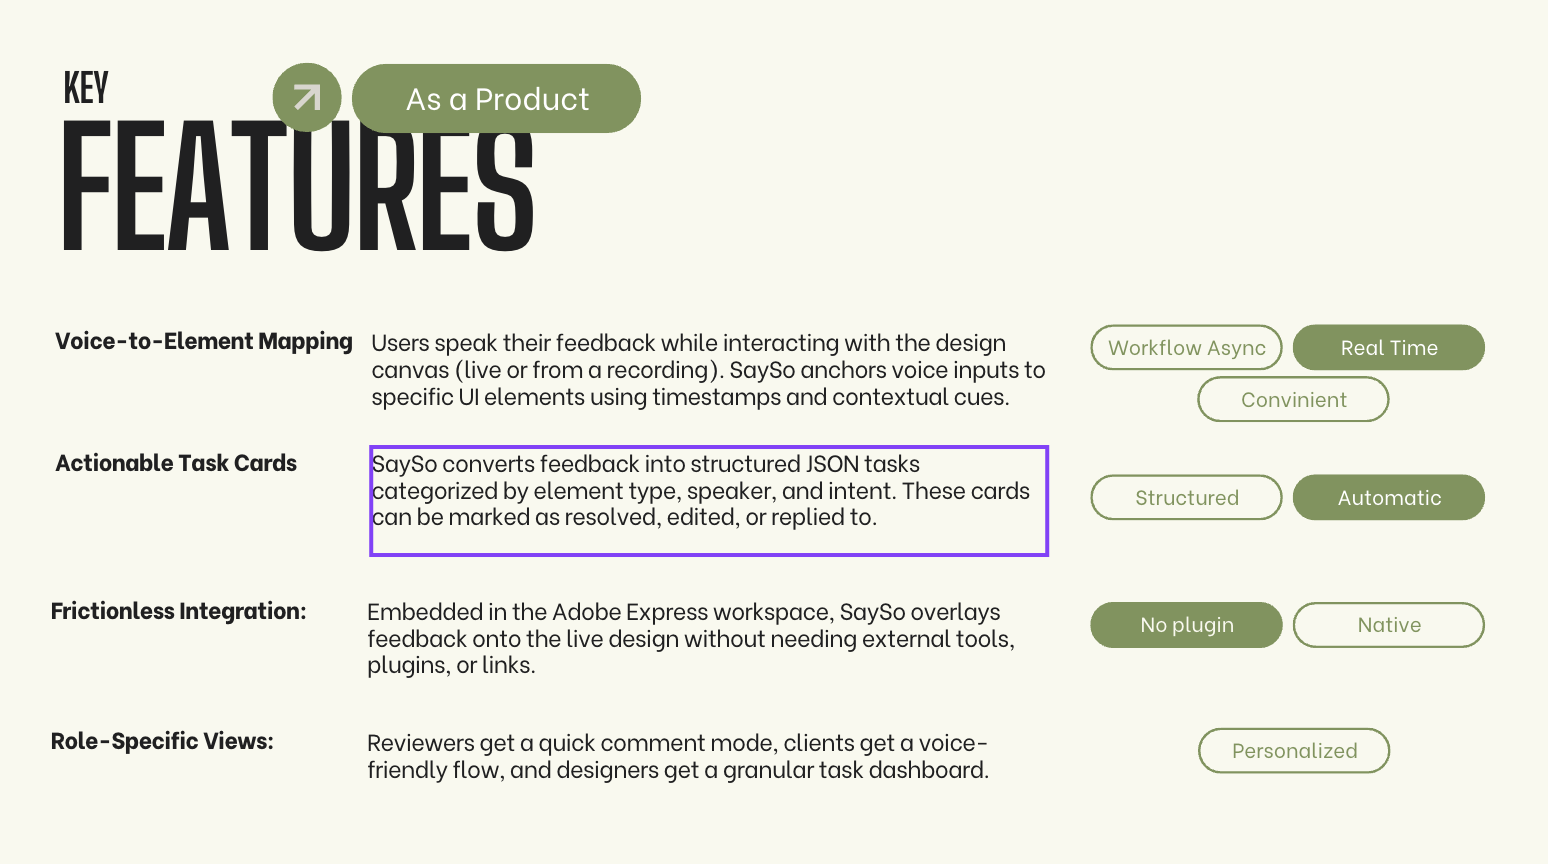The height and width of the screenshot is (864, 1548).
Task: Select the 'Frictionless Integration:' heading
Action: click(x=178, y=612)
